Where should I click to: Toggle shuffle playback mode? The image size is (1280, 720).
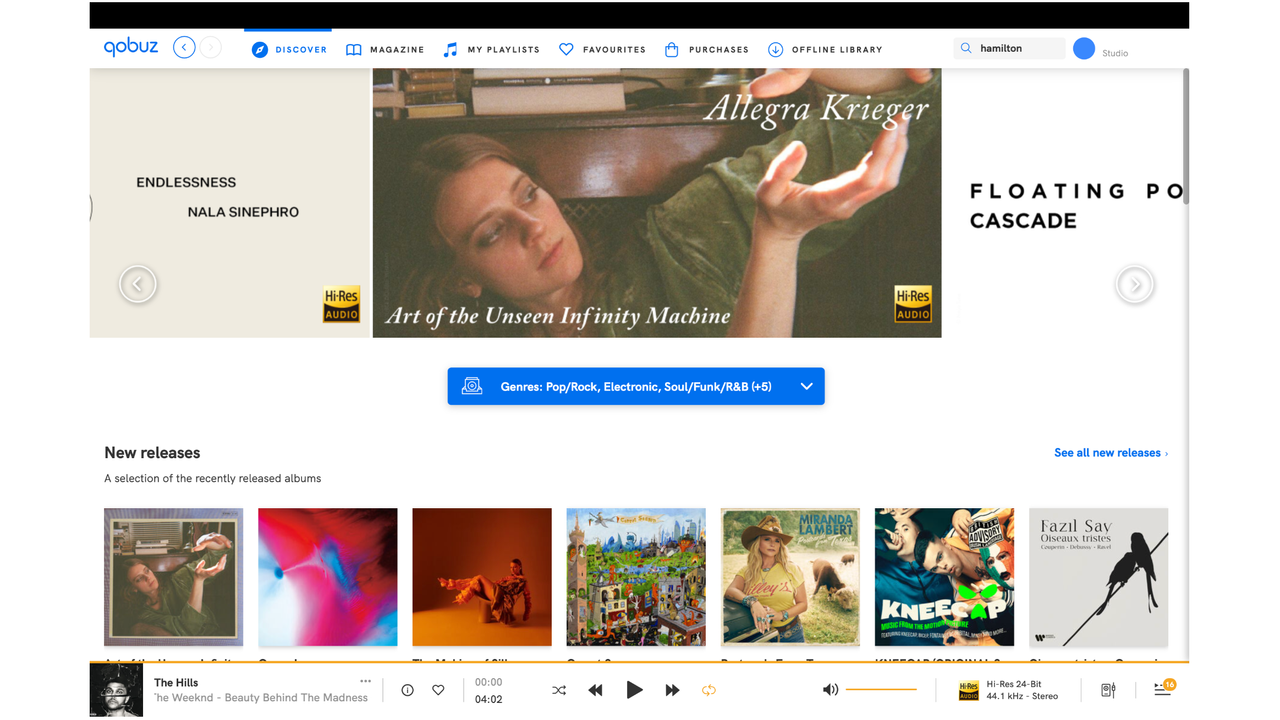(559, 690)
